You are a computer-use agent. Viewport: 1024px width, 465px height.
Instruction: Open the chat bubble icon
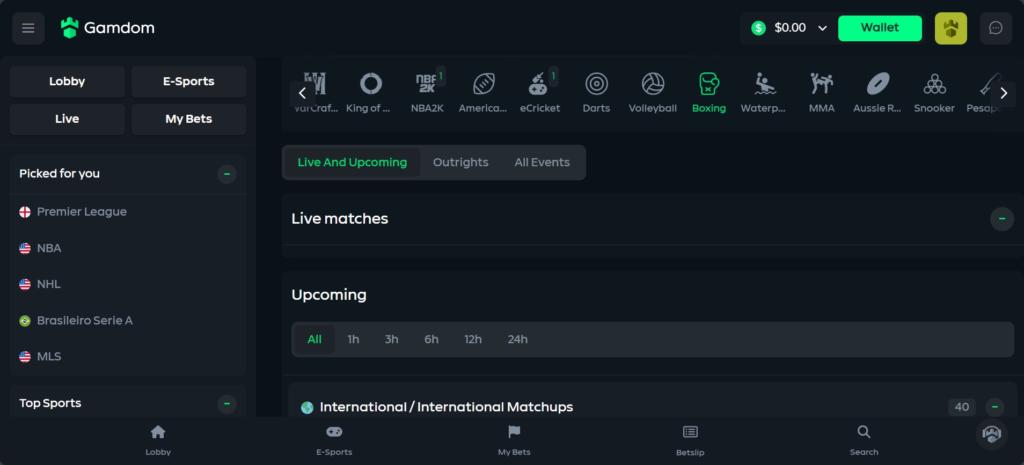point(996,28)
